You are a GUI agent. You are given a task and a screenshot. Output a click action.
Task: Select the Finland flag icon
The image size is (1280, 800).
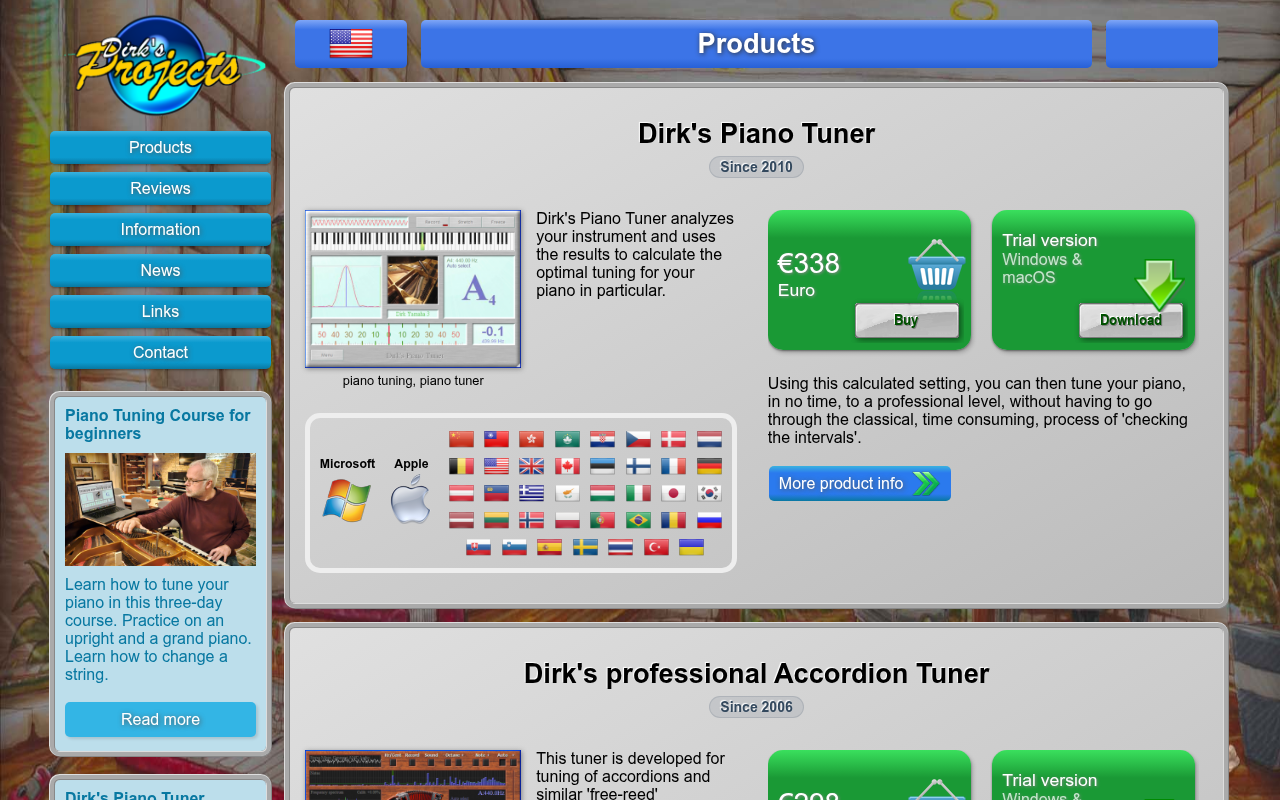[x=638, y=466]
